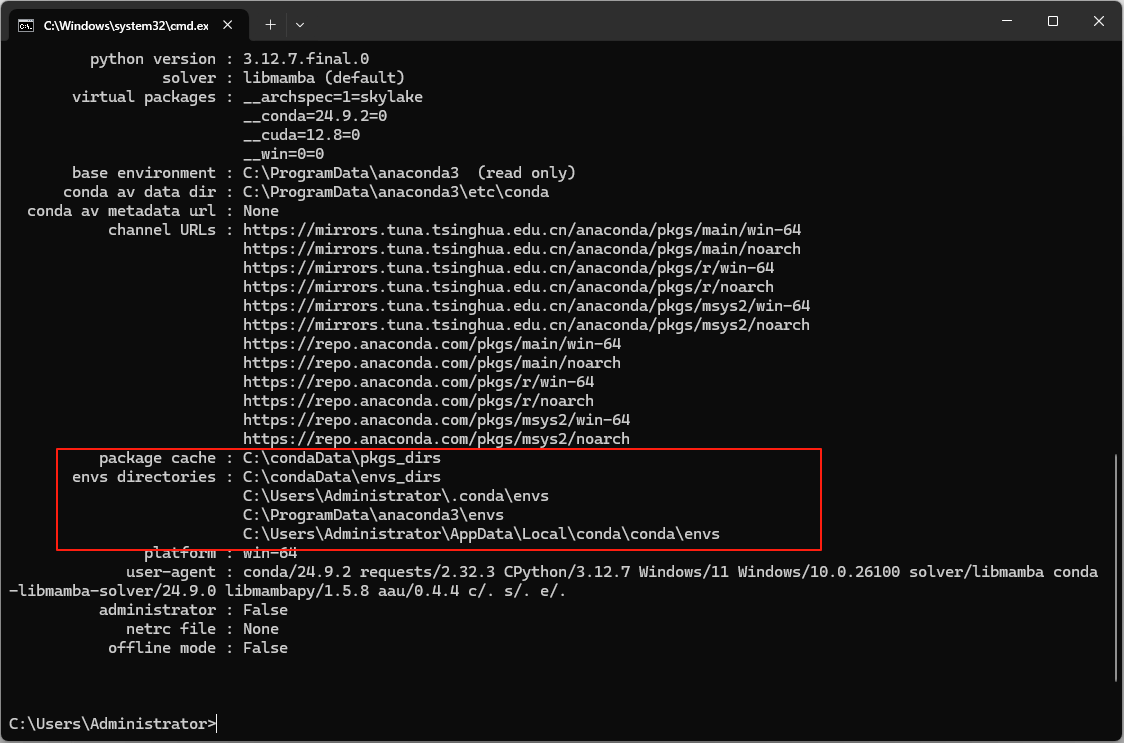Image resolution: width=1124 pixels, height=743 pixels.
Task: Click the __conda=24.9.2=0 line
Action: point(315,115)
